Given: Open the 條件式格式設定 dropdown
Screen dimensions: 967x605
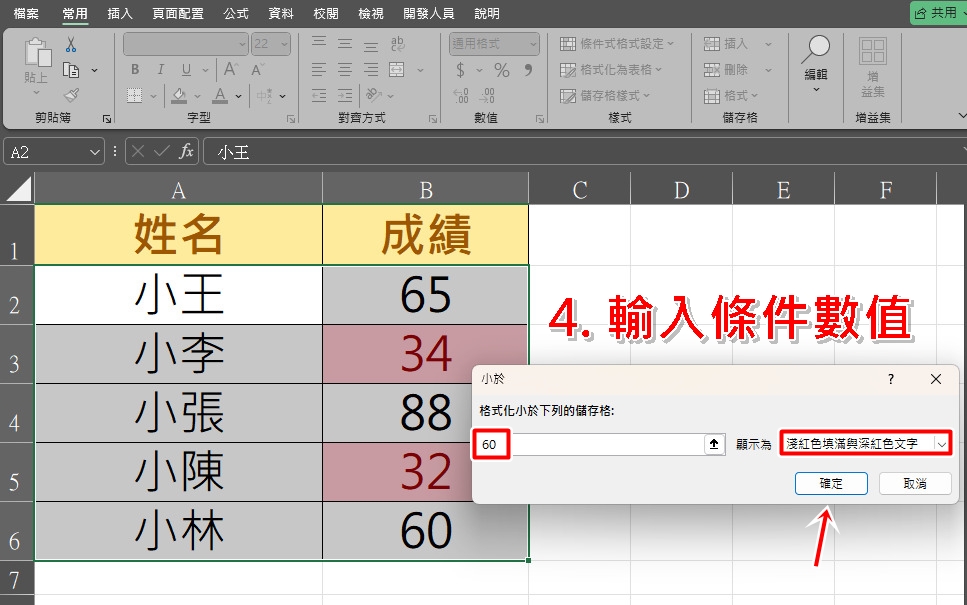Looking at the screenshot, I should click(617, 44).
